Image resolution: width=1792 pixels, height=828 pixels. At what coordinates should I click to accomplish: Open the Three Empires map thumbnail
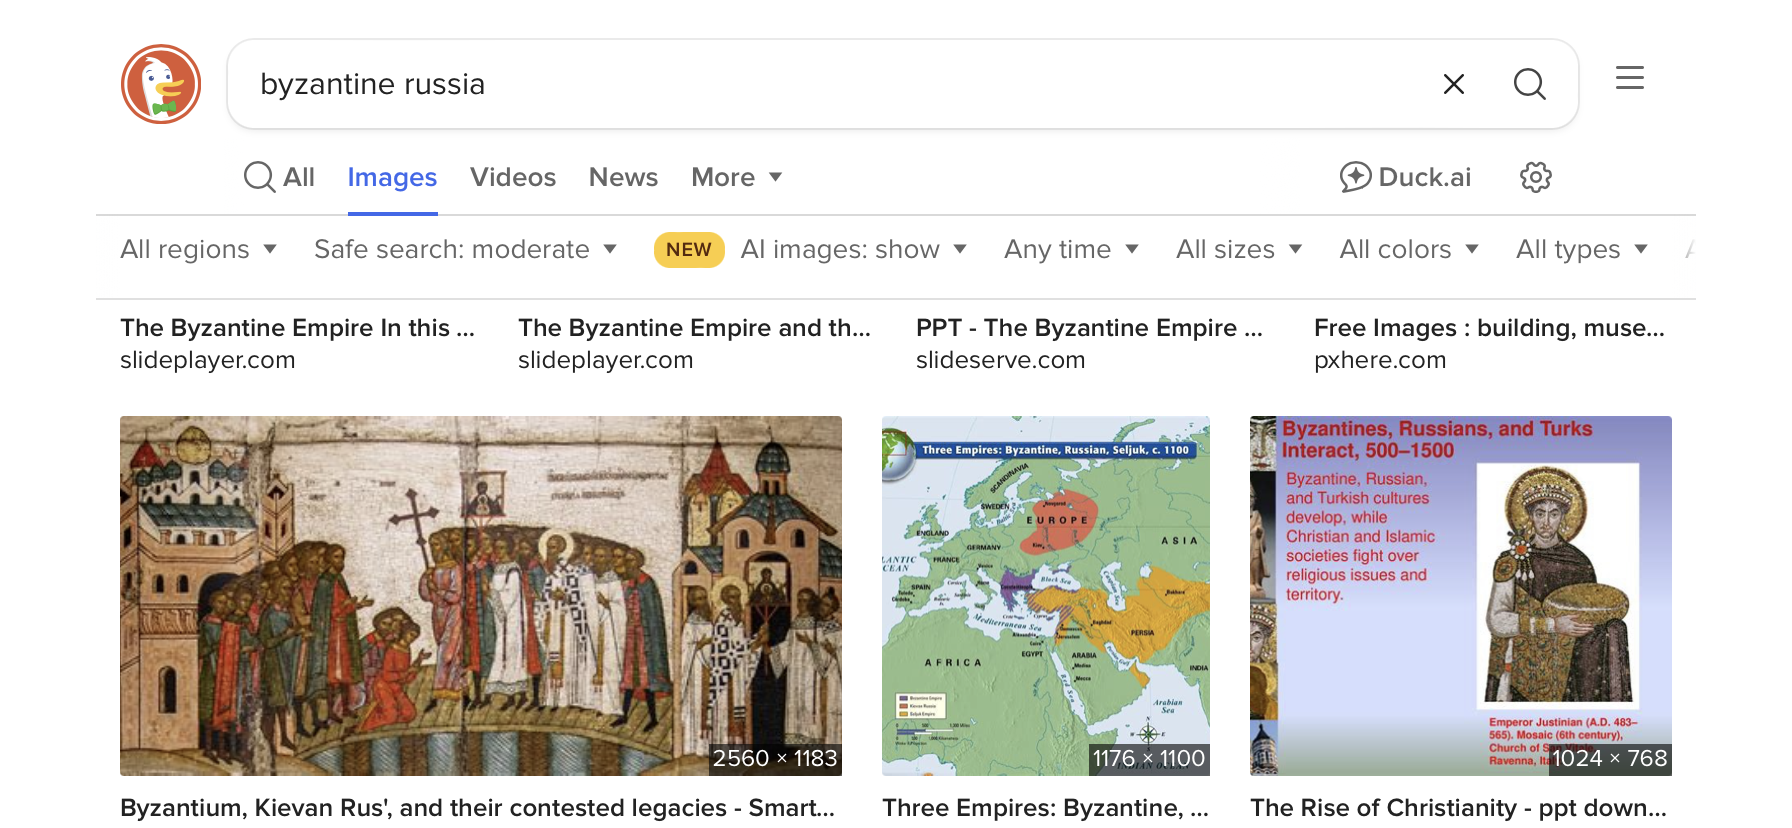point(1045,595)
